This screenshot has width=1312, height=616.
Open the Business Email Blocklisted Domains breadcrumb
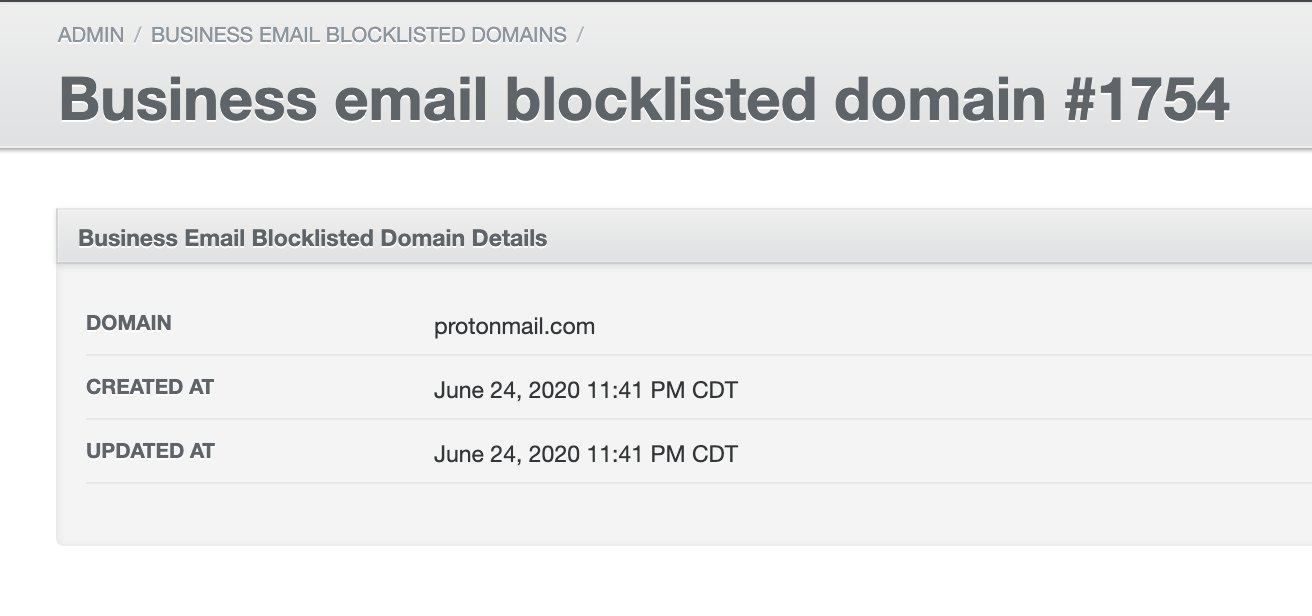pyautogui.click(x=358, y=35)
